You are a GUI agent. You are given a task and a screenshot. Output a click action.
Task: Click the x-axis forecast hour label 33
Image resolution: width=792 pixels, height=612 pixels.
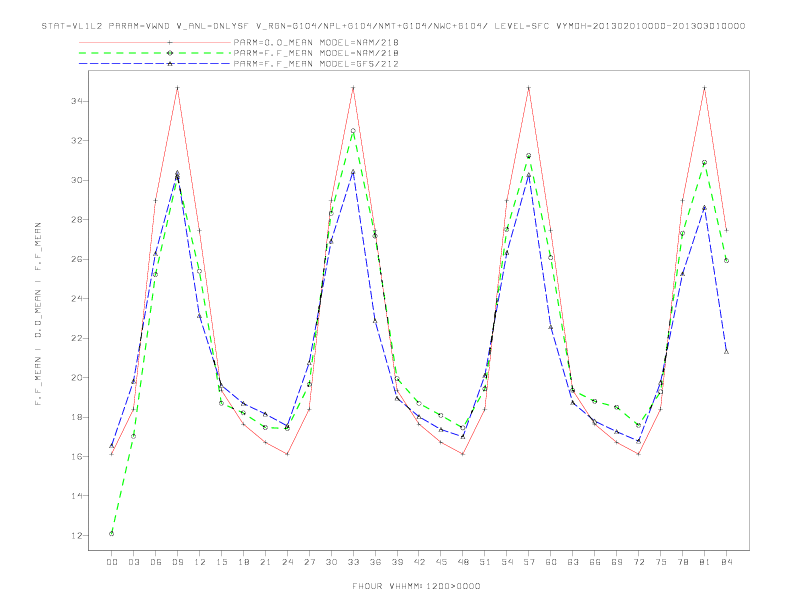click(x=353, y=562)
